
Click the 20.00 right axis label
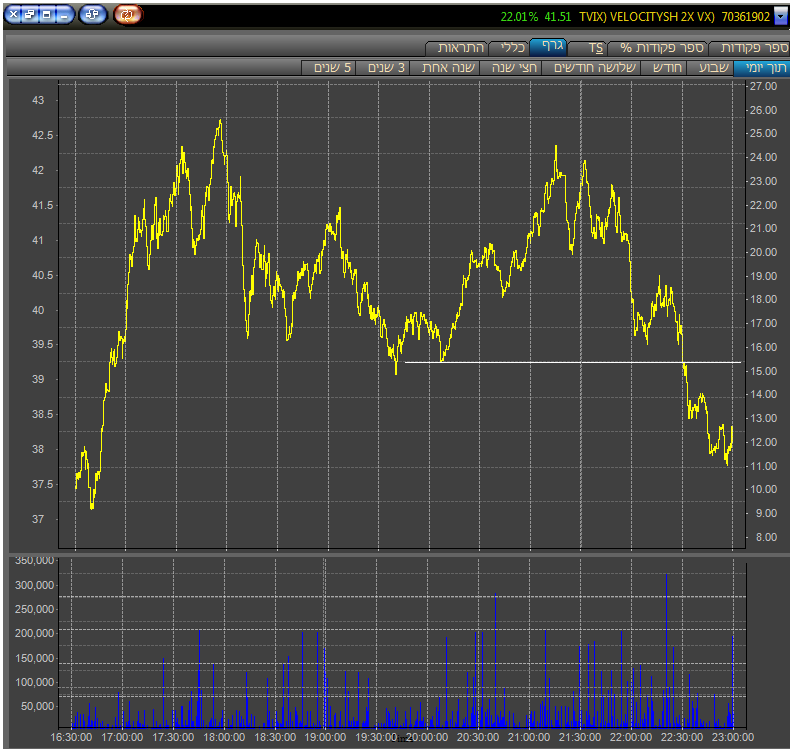(x=763, y=252)
